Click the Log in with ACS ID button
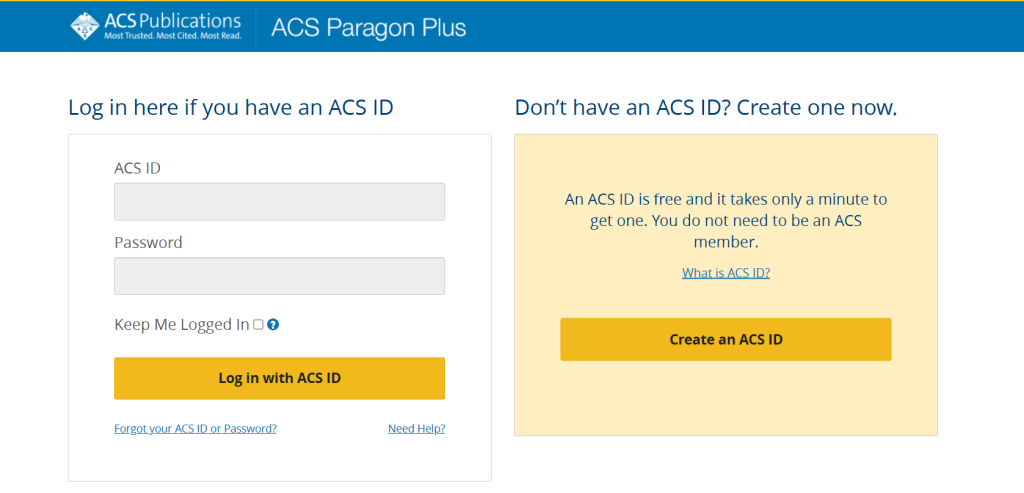 tap(280, 378)
